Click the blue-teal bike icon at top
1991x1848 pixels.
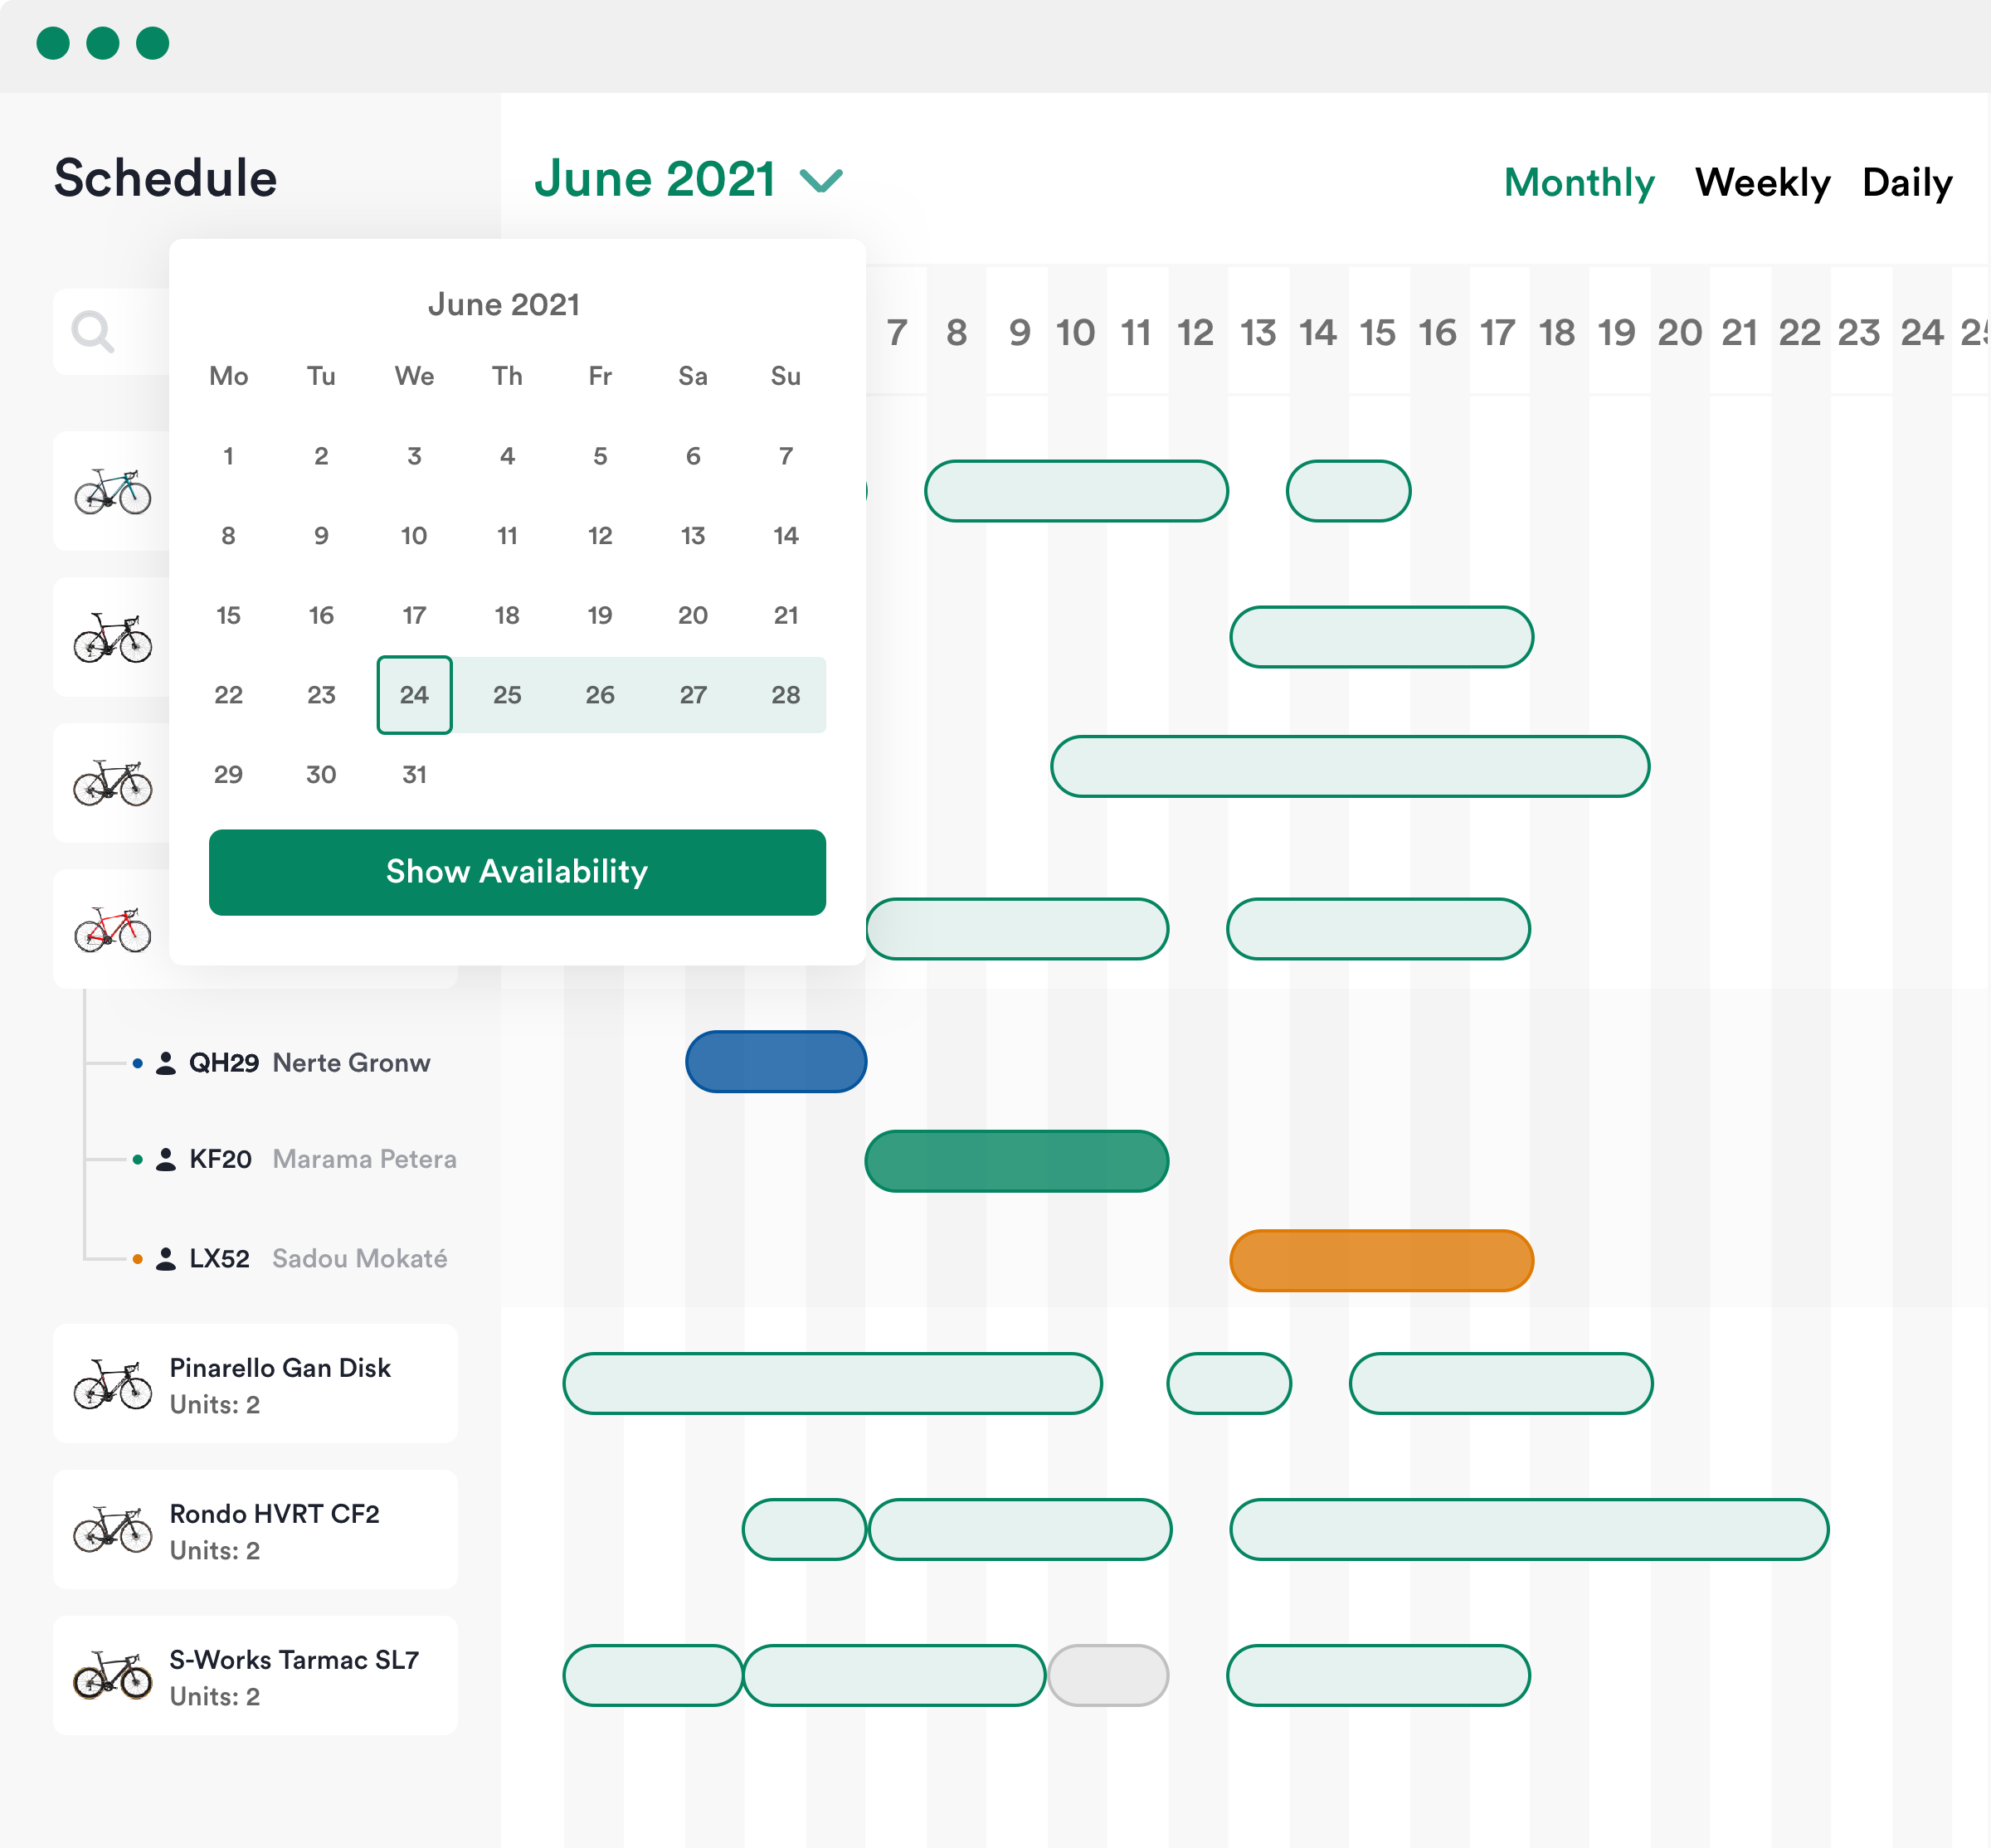(x=112, y=492)
